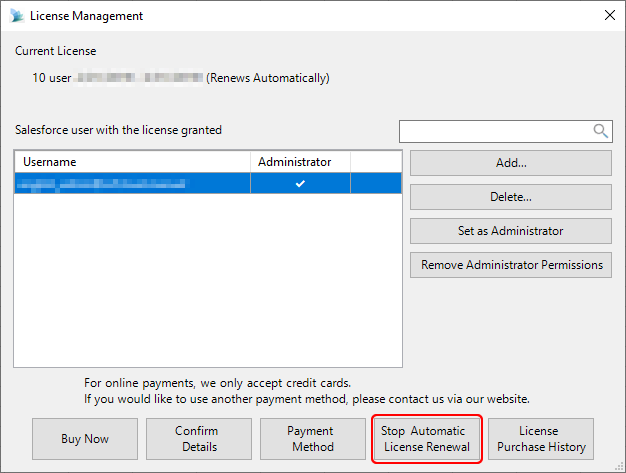Viewport: 626px width, 473px height.
Task: Stop Automatic License Renewal
Action: [x=426, y=439]
